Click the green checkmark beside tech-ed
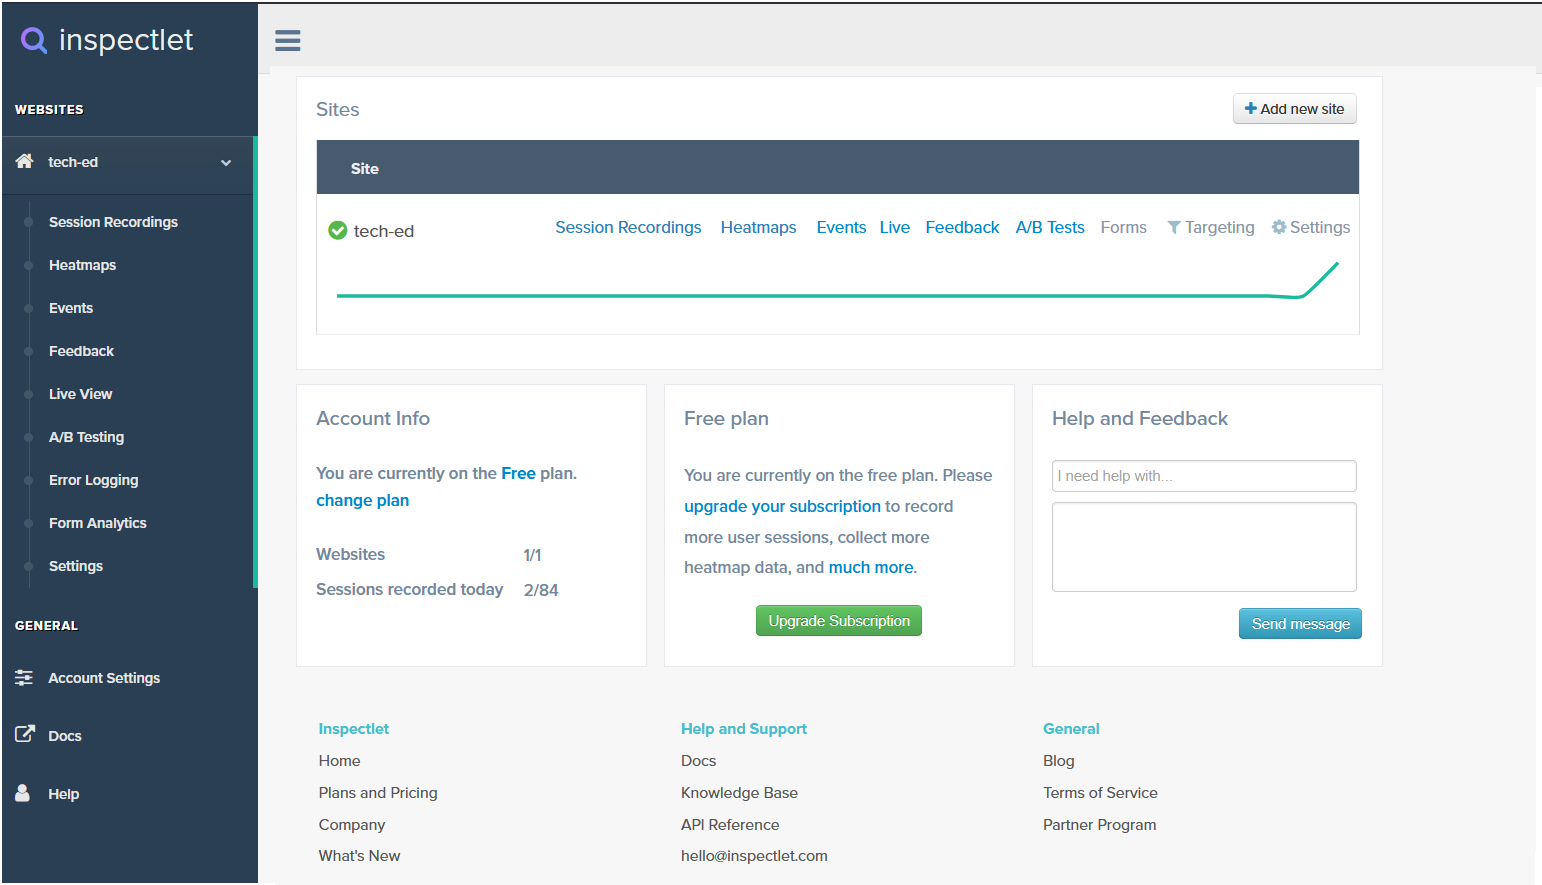Viewport: 1542px width, 885px height. pos(337,230)
